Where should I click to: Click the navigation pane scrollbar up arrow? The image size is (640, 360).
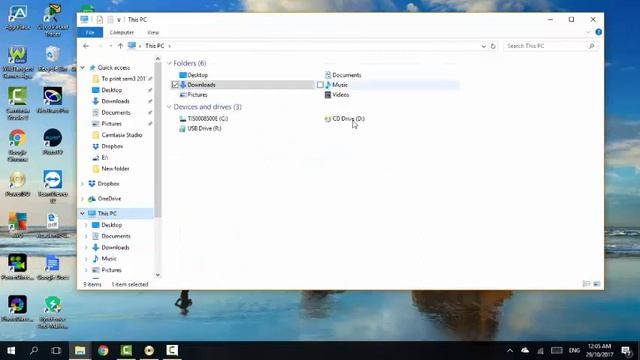pos(158,59)
